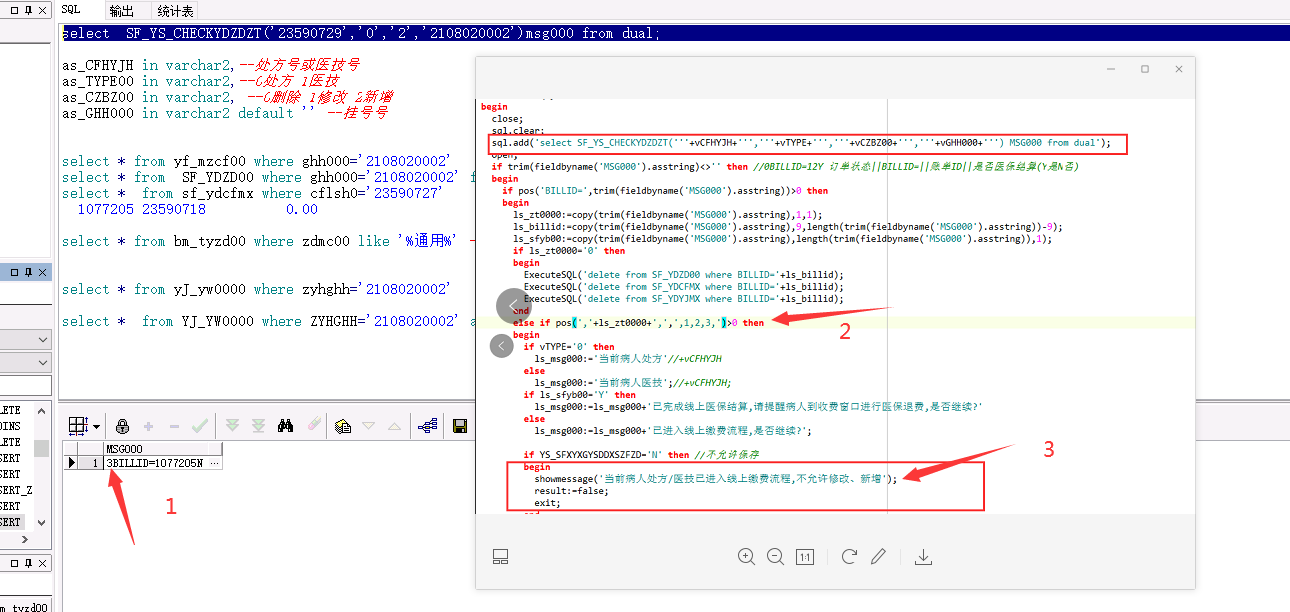Open the lower combo box in left panel
This screenshot has width=1290, height=612.
pos(25,363)
